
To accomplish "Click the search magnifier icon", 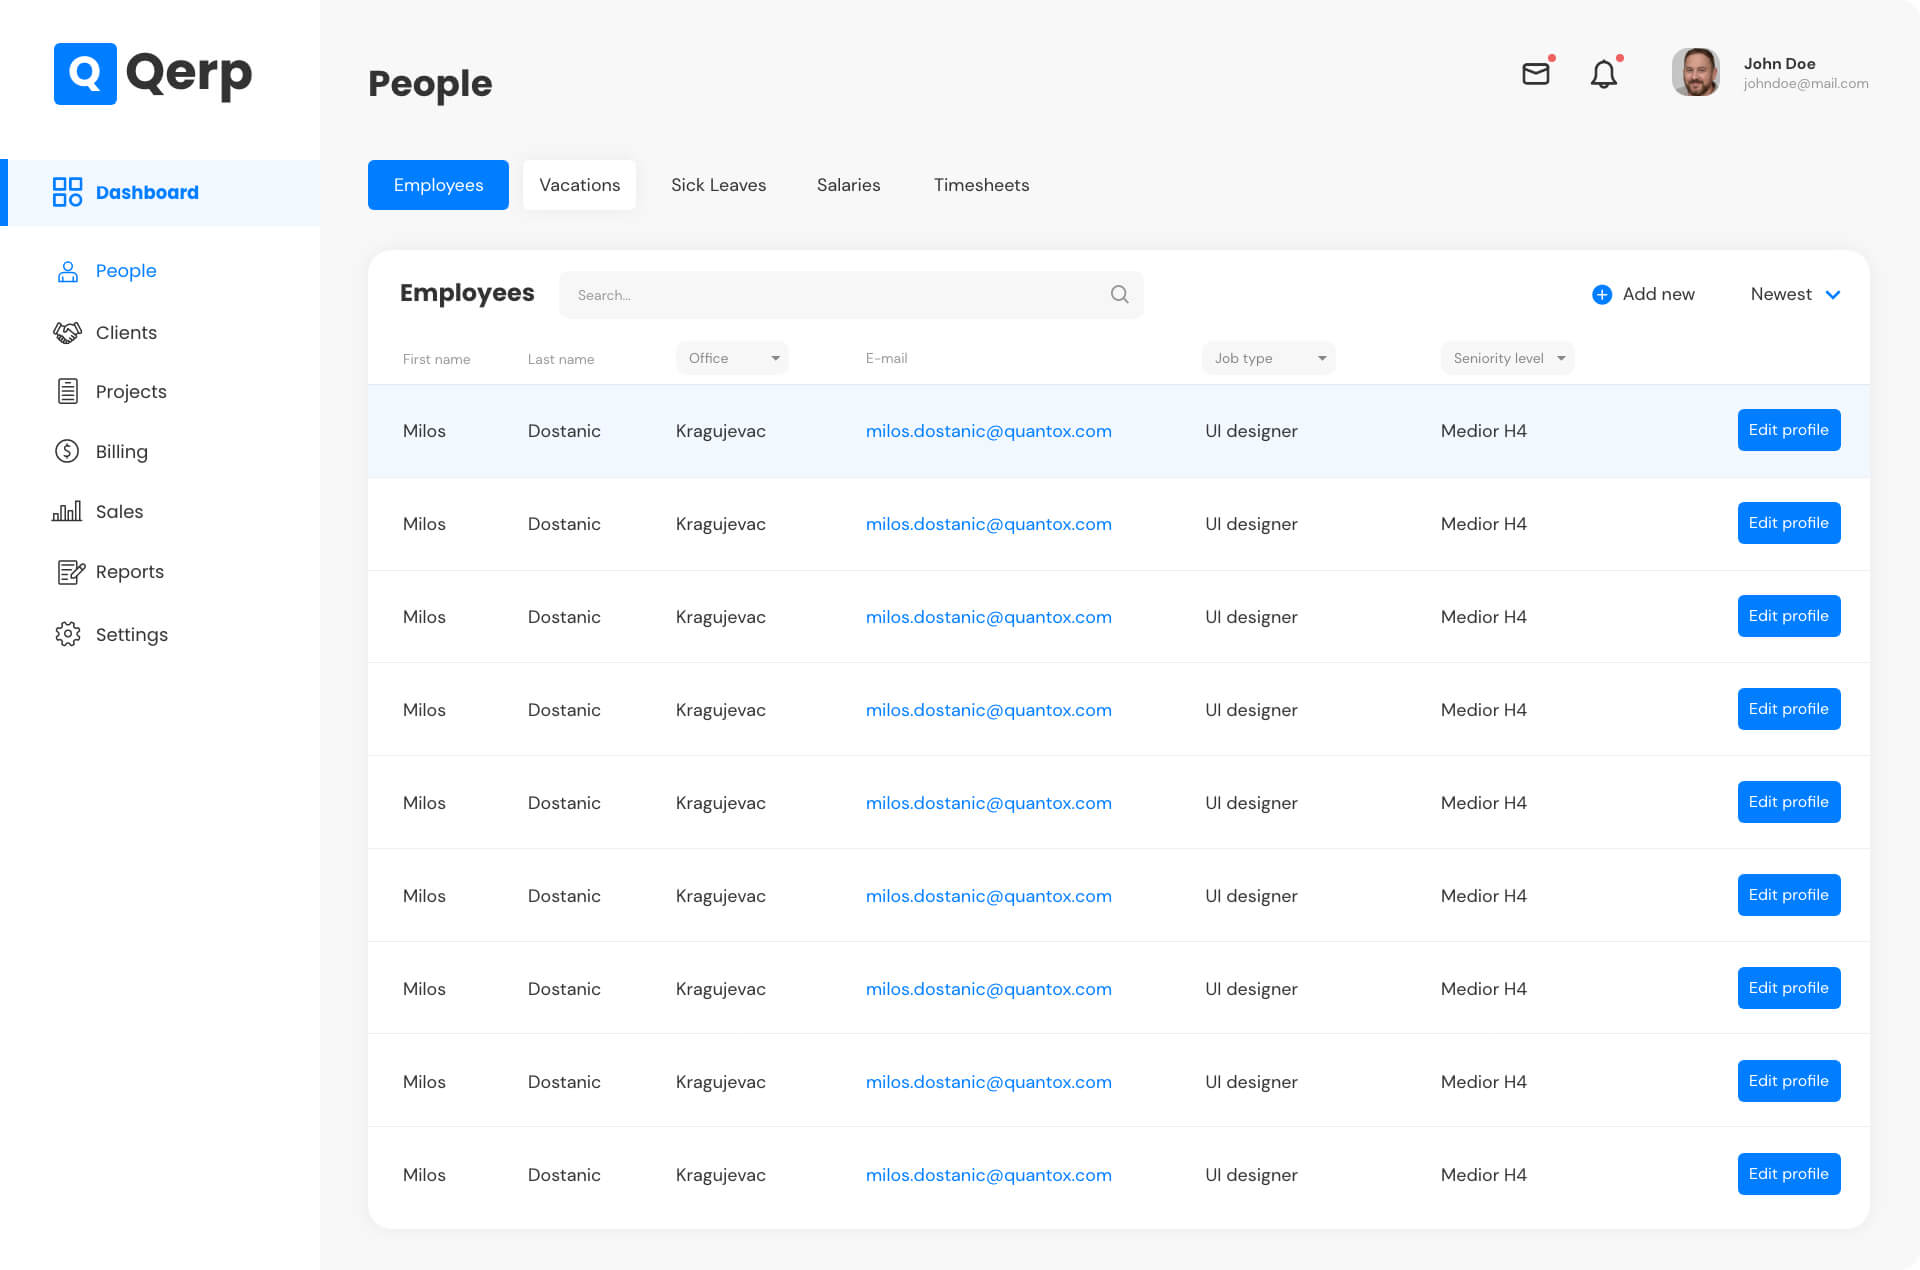I will pos(1119,295).
